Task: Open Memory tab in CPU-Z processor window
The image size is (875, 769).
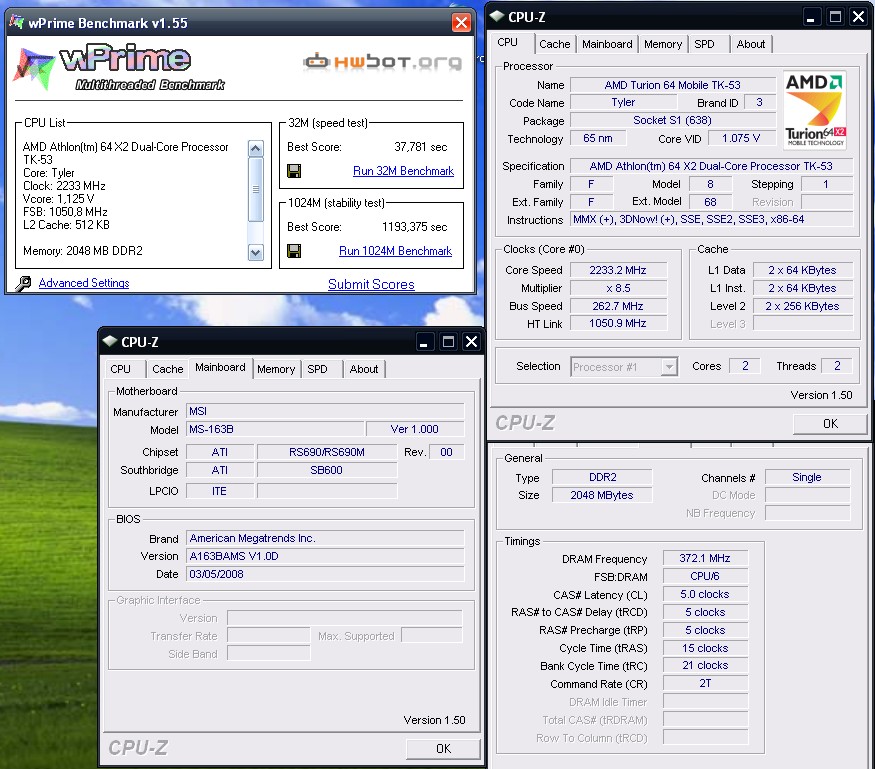Action: 663,44
